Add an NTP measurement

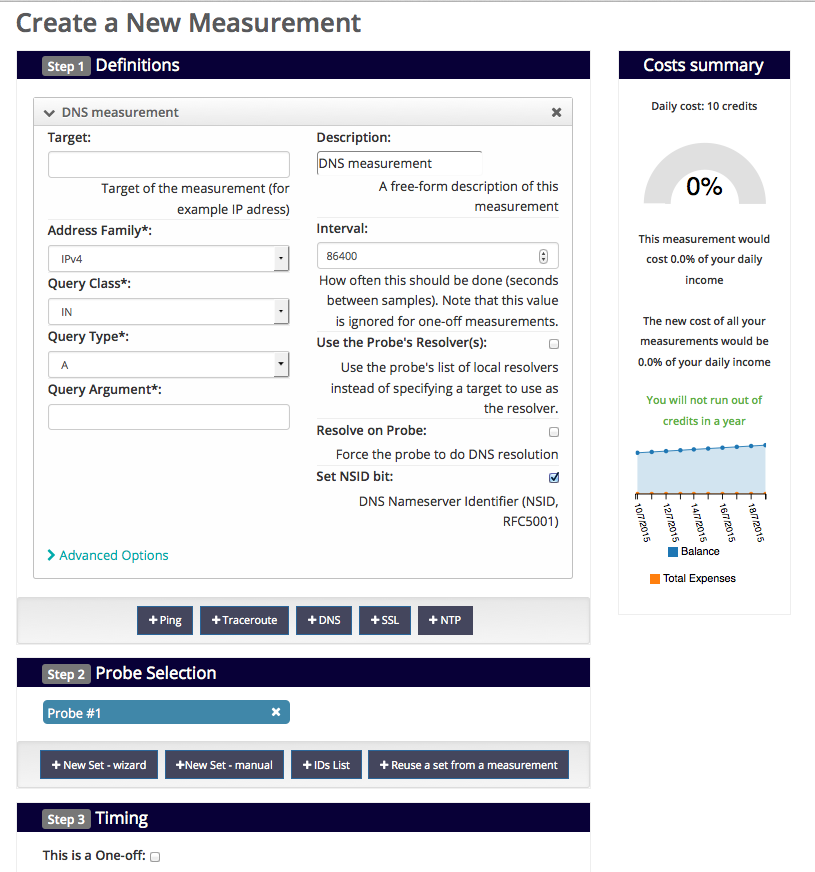(445, 620)
